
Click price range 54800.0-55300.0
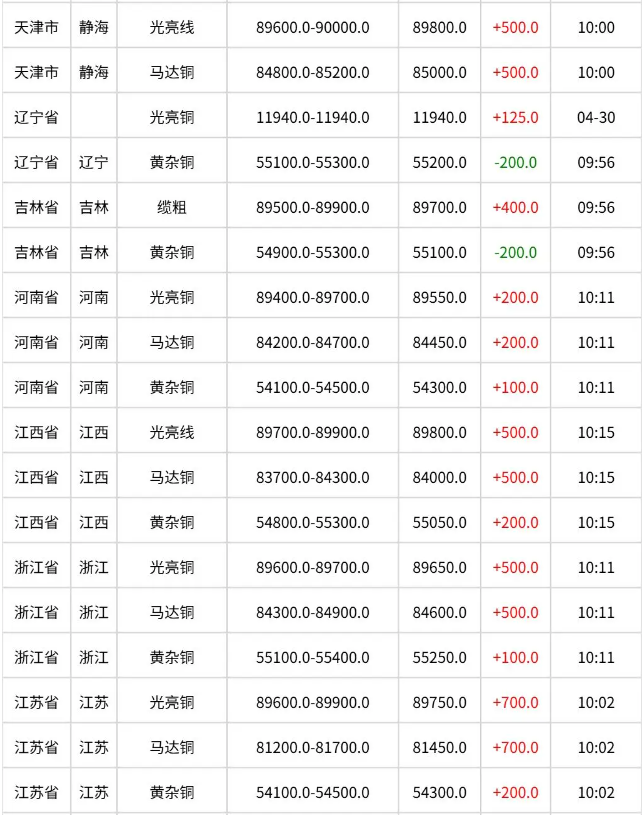(x=312, y=522)
